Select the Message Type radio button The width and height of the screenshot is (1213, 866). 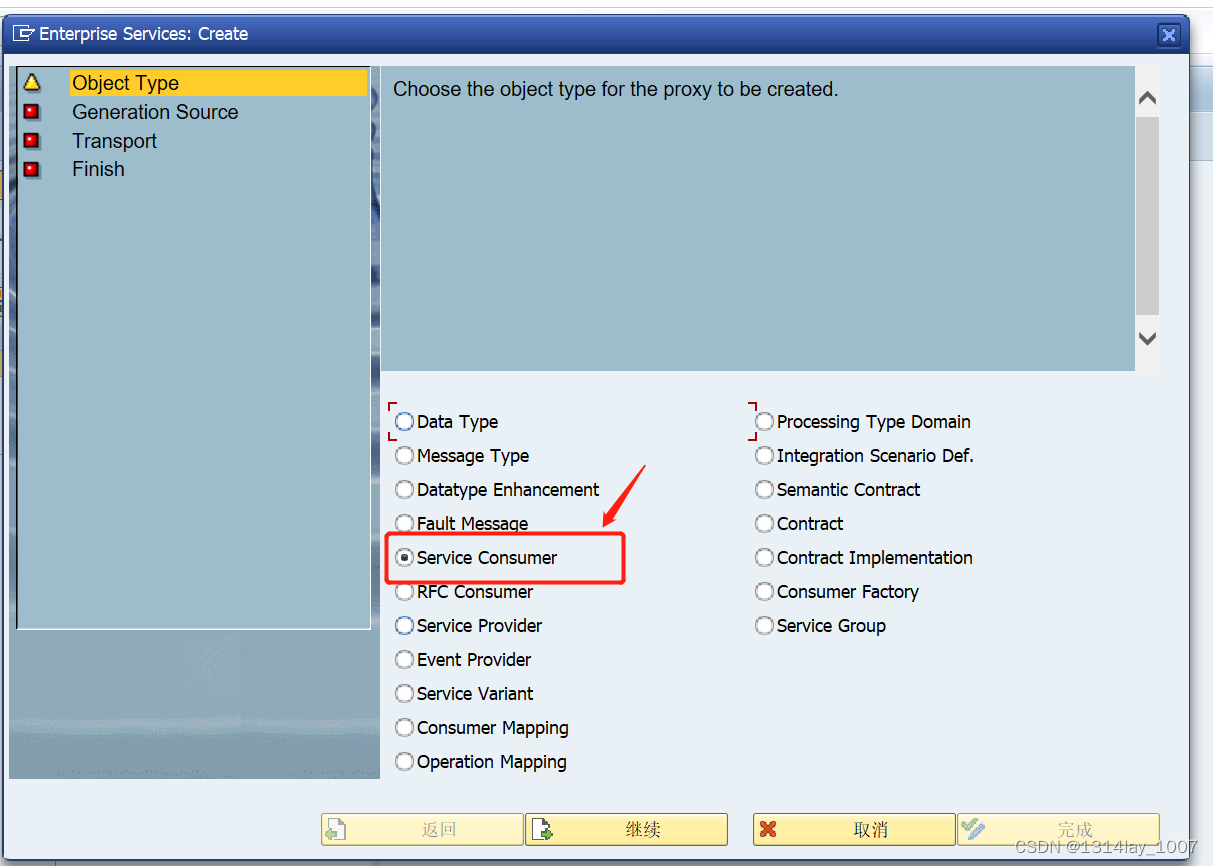pyautogui.click(x=404, y=456)
